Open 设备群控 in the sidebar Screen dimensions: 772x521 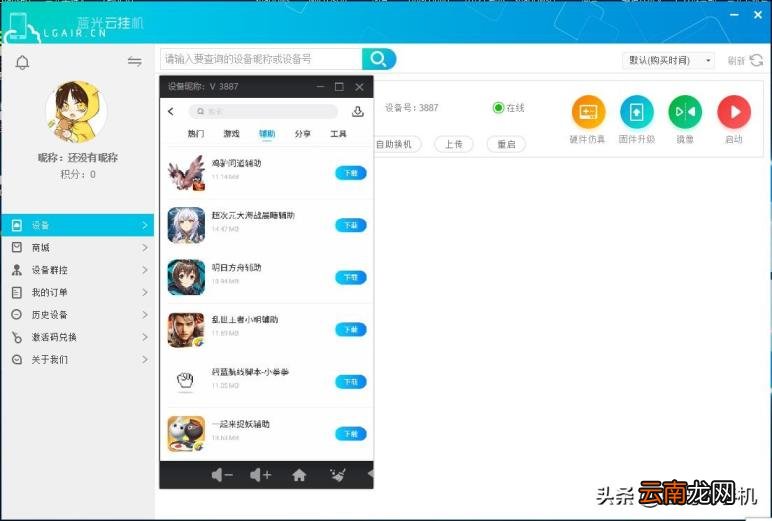click(78, 270)
